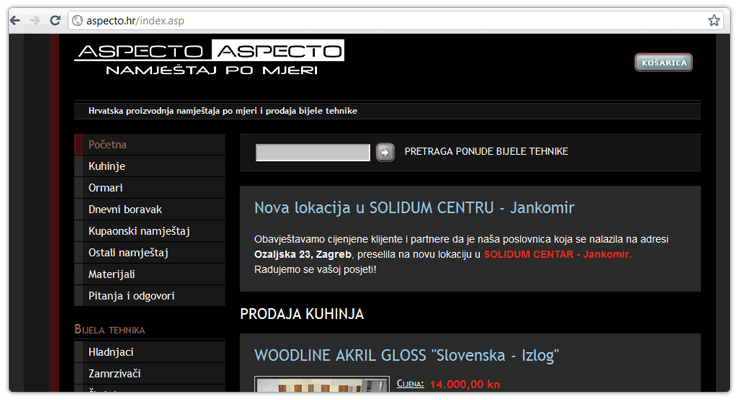The height and width of the screenshot is (400, 740).
Task: Browse the Hladnjaci appliance category
Action: click(x=150, y=352)
